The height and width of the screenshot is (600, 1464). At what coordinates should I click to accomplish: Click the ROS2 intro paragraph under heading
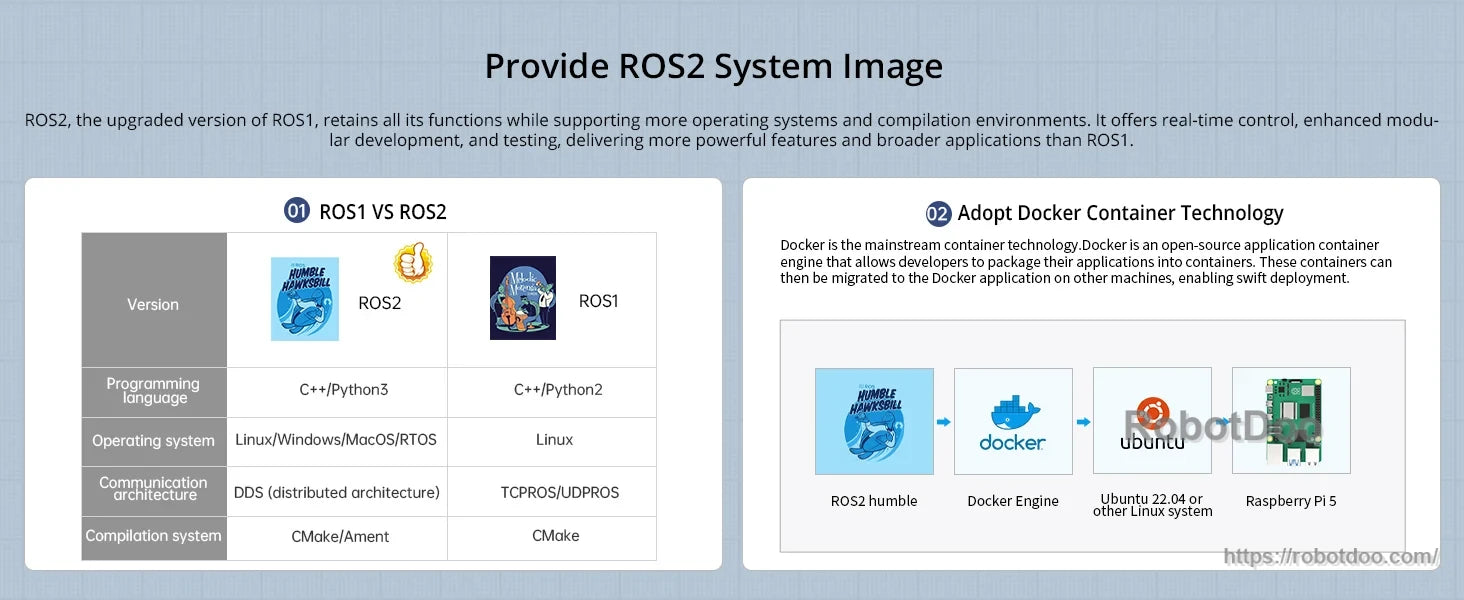732,130
